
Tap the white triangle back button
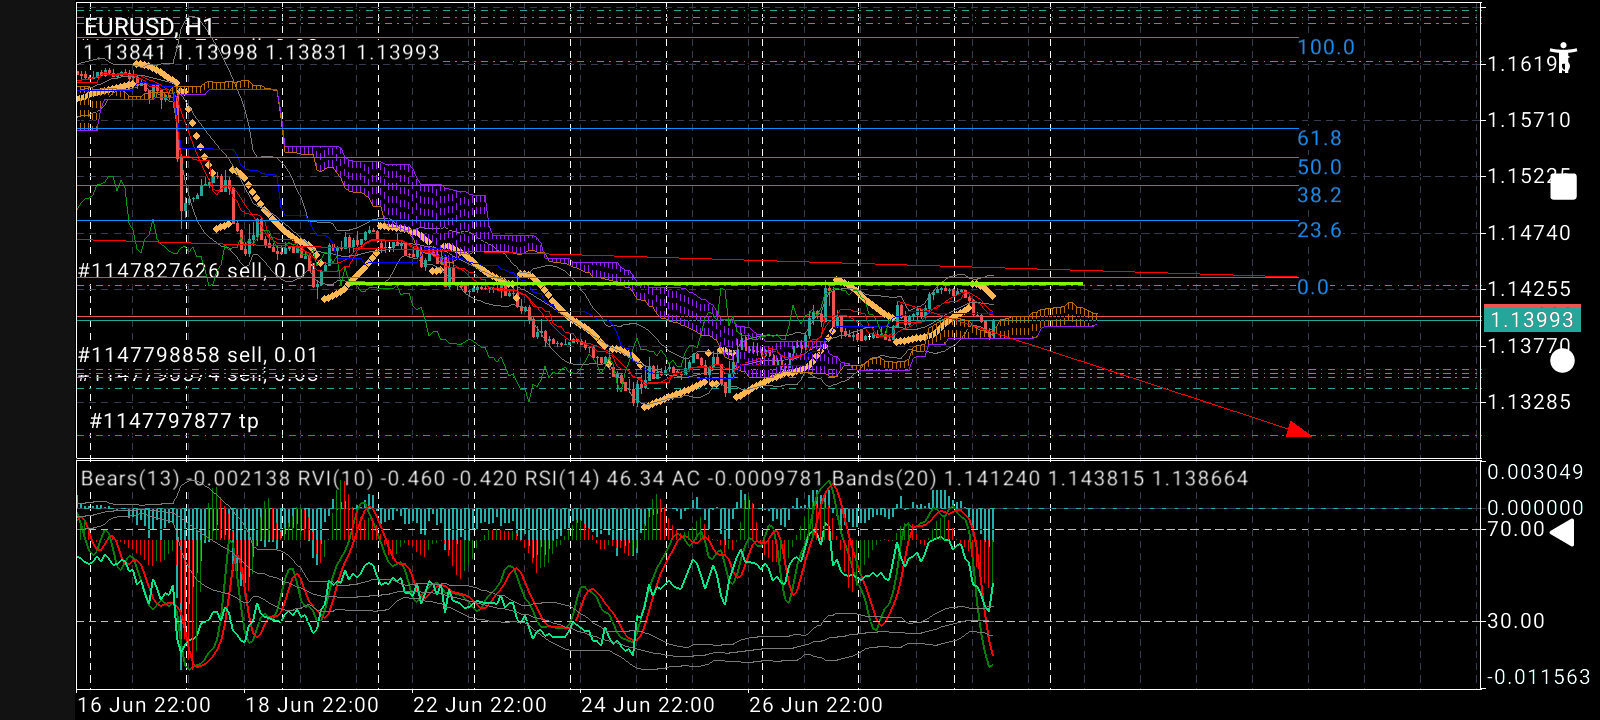point(1562,533)
